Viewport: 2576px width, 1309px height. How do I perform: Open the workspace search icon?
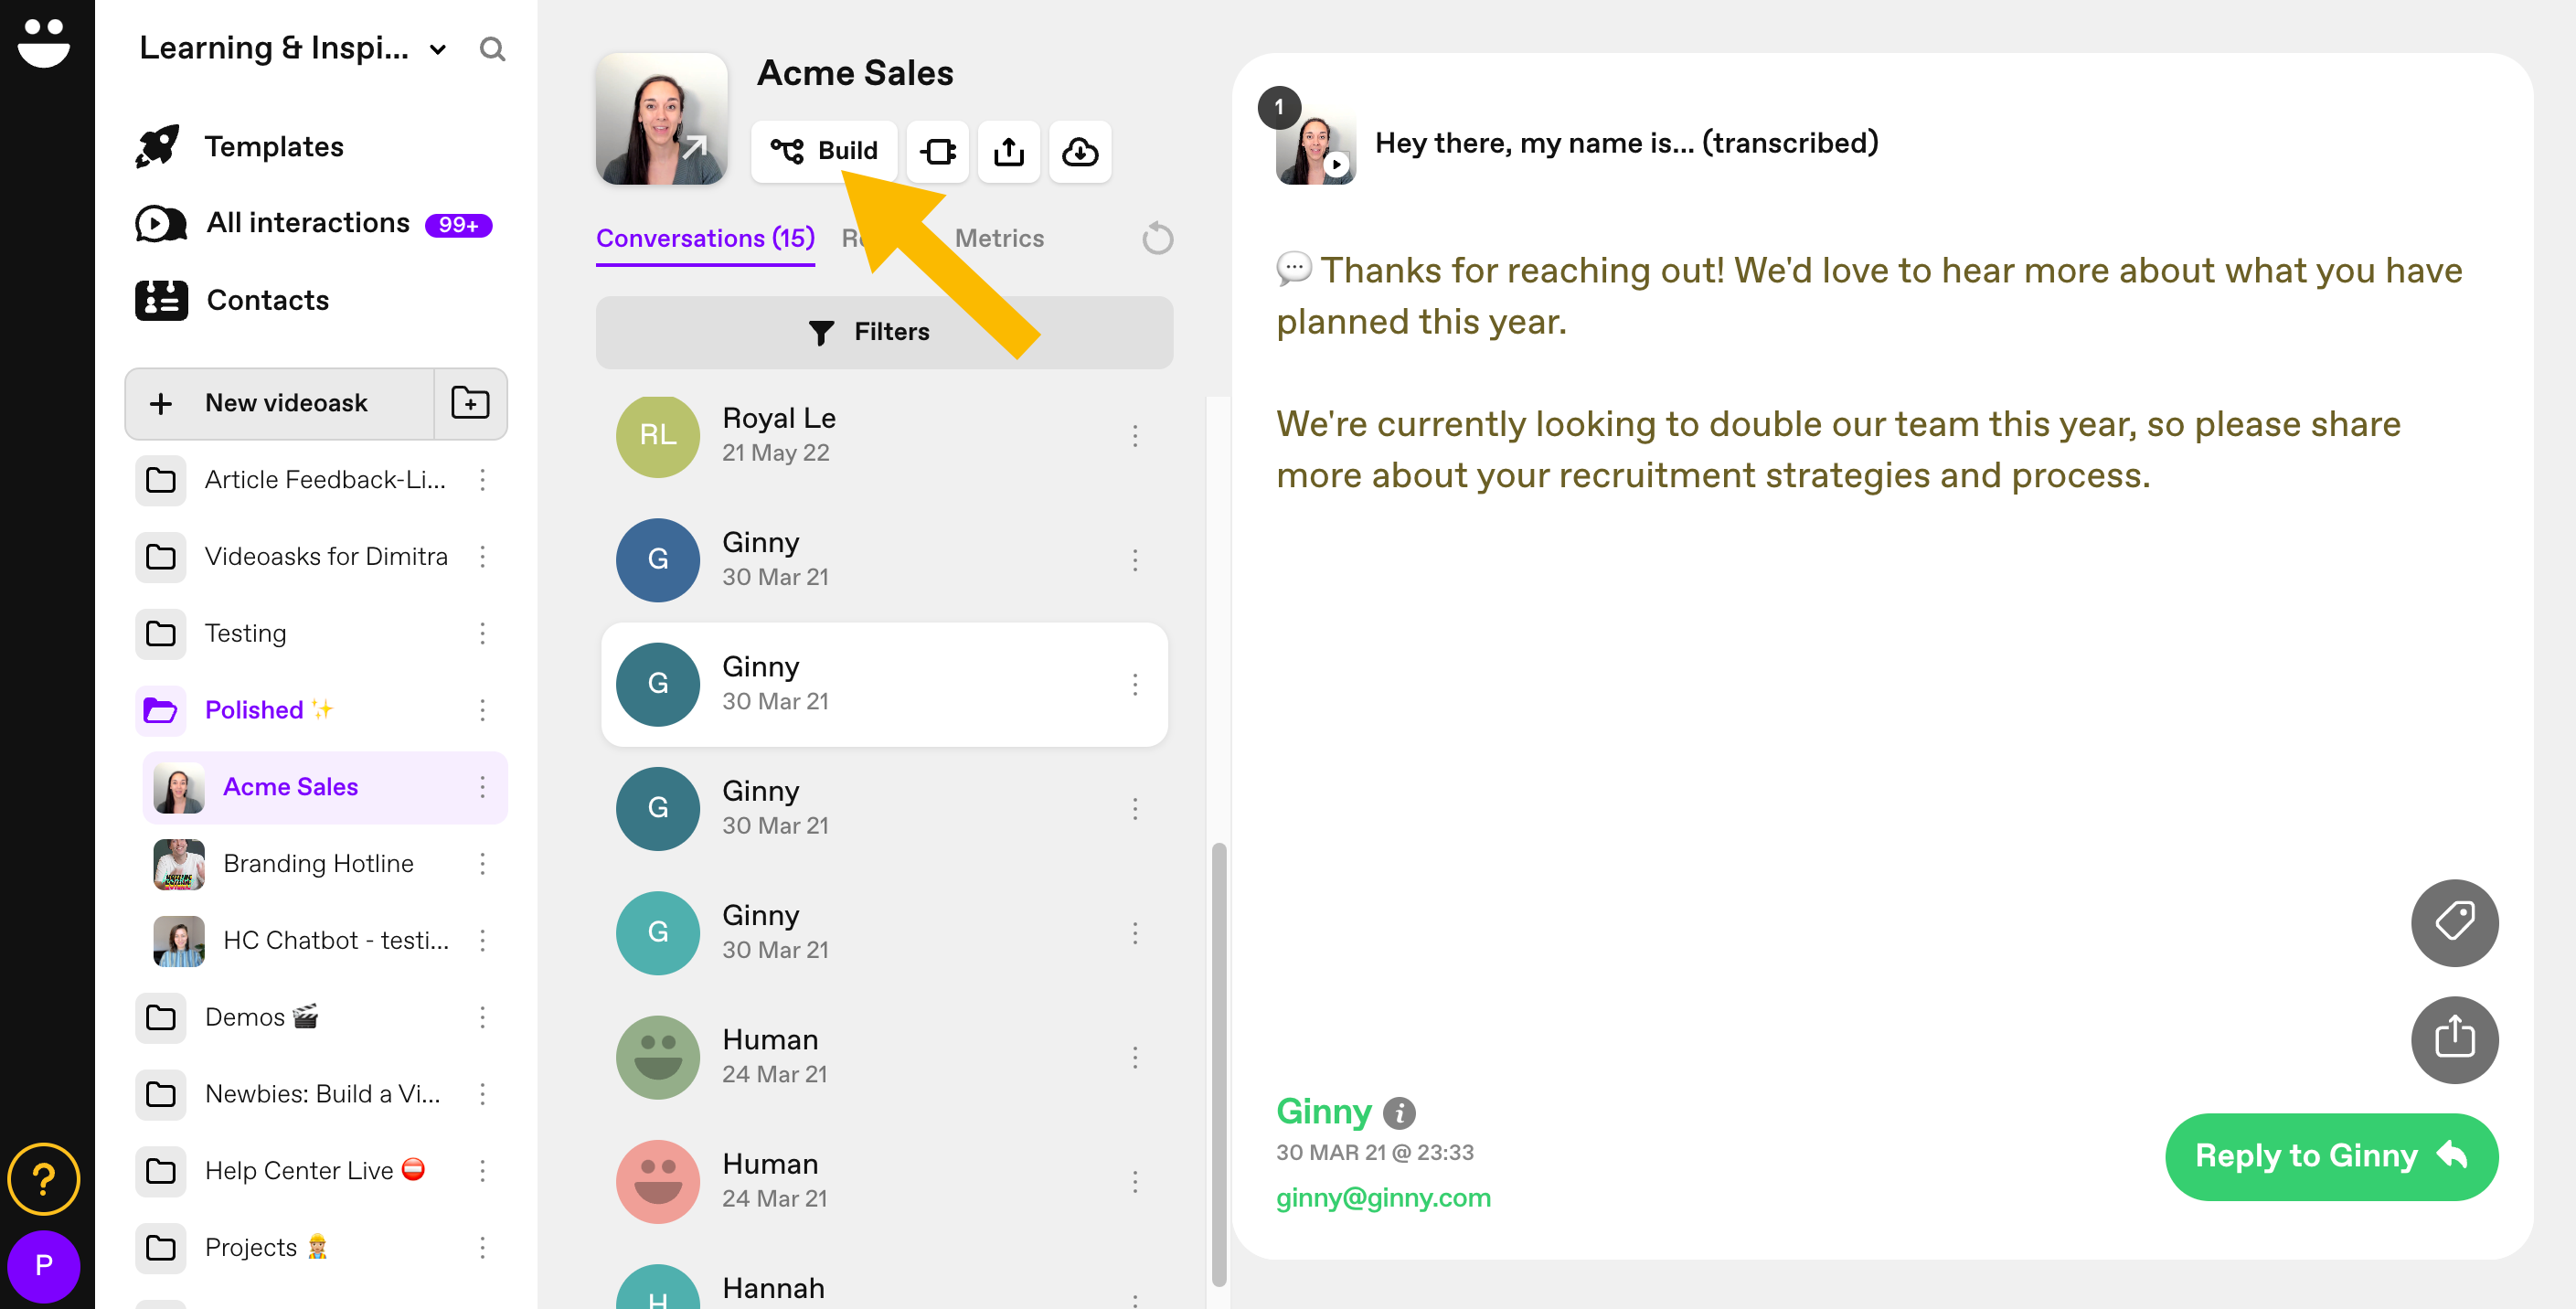pos(492,49)
